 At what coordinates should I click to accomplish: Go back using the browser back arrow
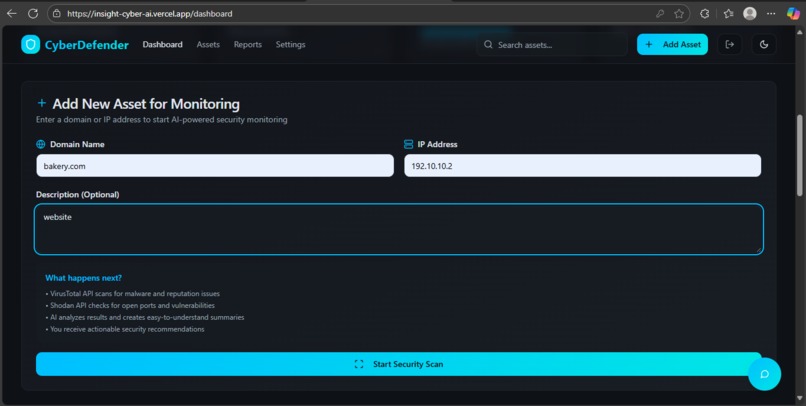point(11,14)
